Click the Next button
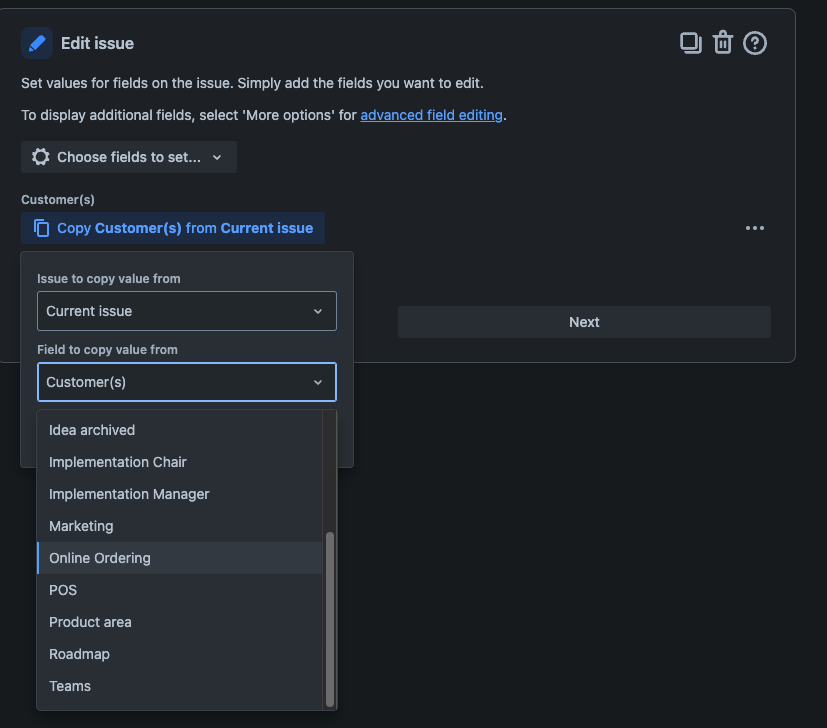Image resolution: width=827 pixels, height=728 pixels. [584, 322]
